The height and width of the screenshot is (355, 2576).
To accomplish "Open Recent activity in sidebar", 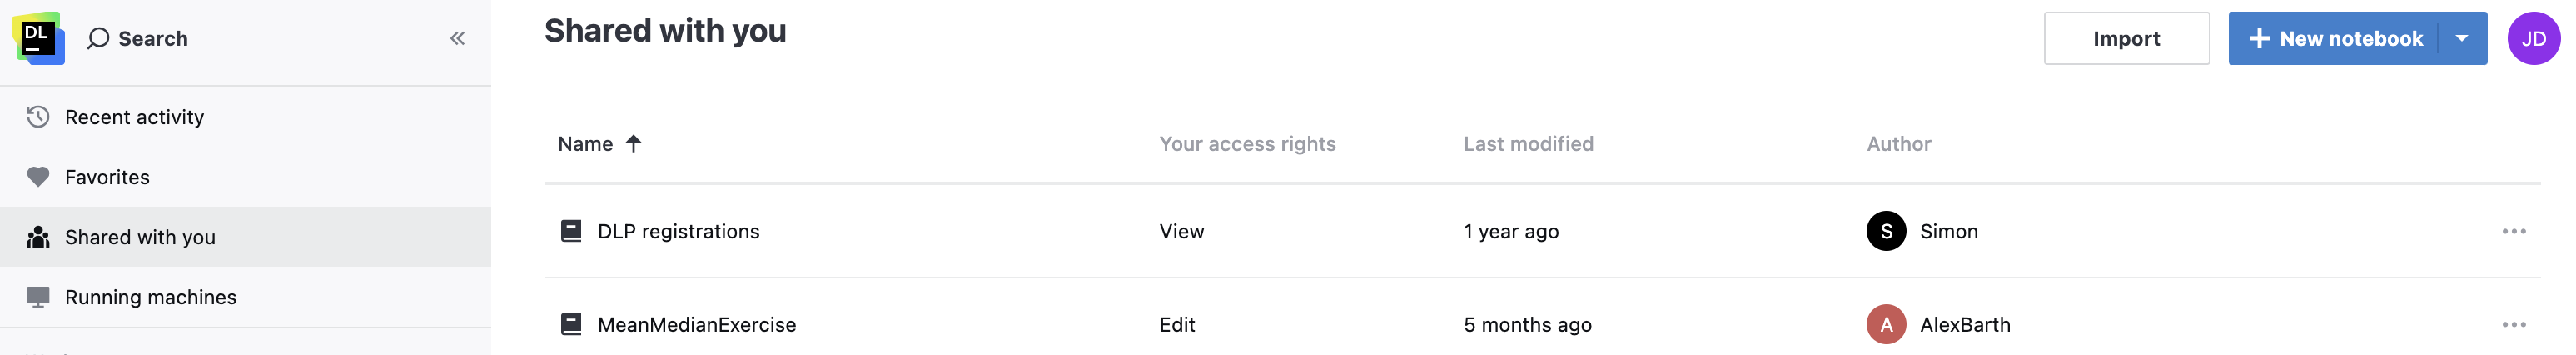I will (x=134, y=117).
